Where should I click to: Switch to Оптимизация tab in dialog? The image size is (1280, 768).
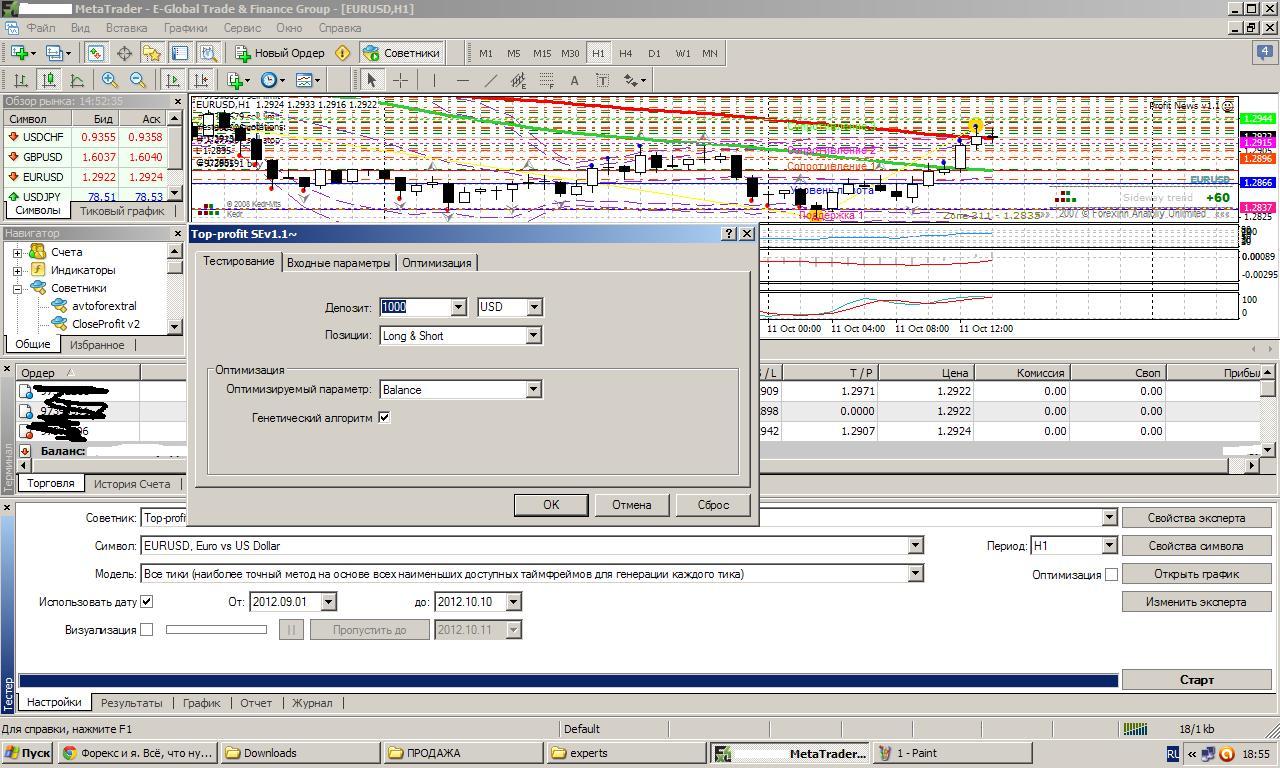(x=436, y=263)
